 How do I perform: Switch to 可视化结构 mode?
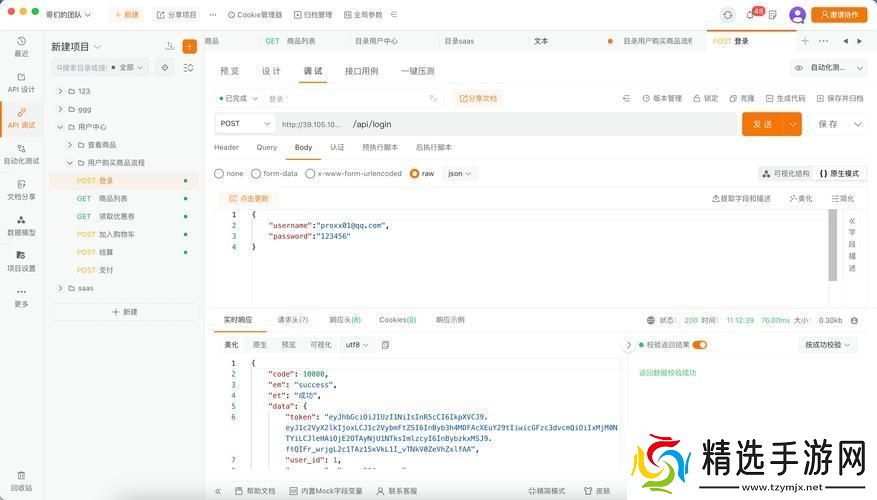point(785,174)
